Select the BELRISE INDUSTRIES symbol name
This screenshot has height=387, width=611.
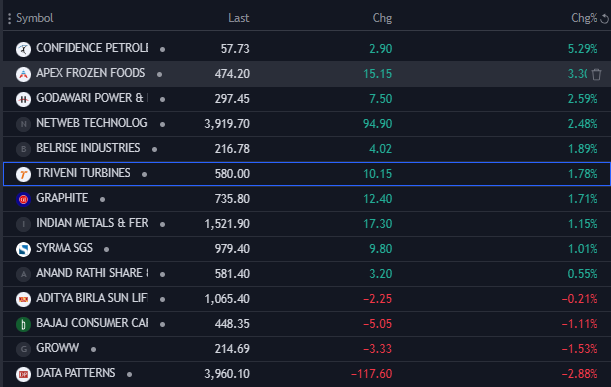coord(88,148)
